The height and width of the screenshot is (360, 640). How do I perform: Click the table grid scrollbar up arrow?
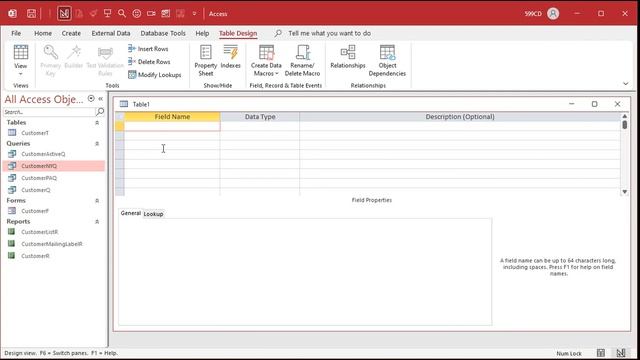coord(624,116)
